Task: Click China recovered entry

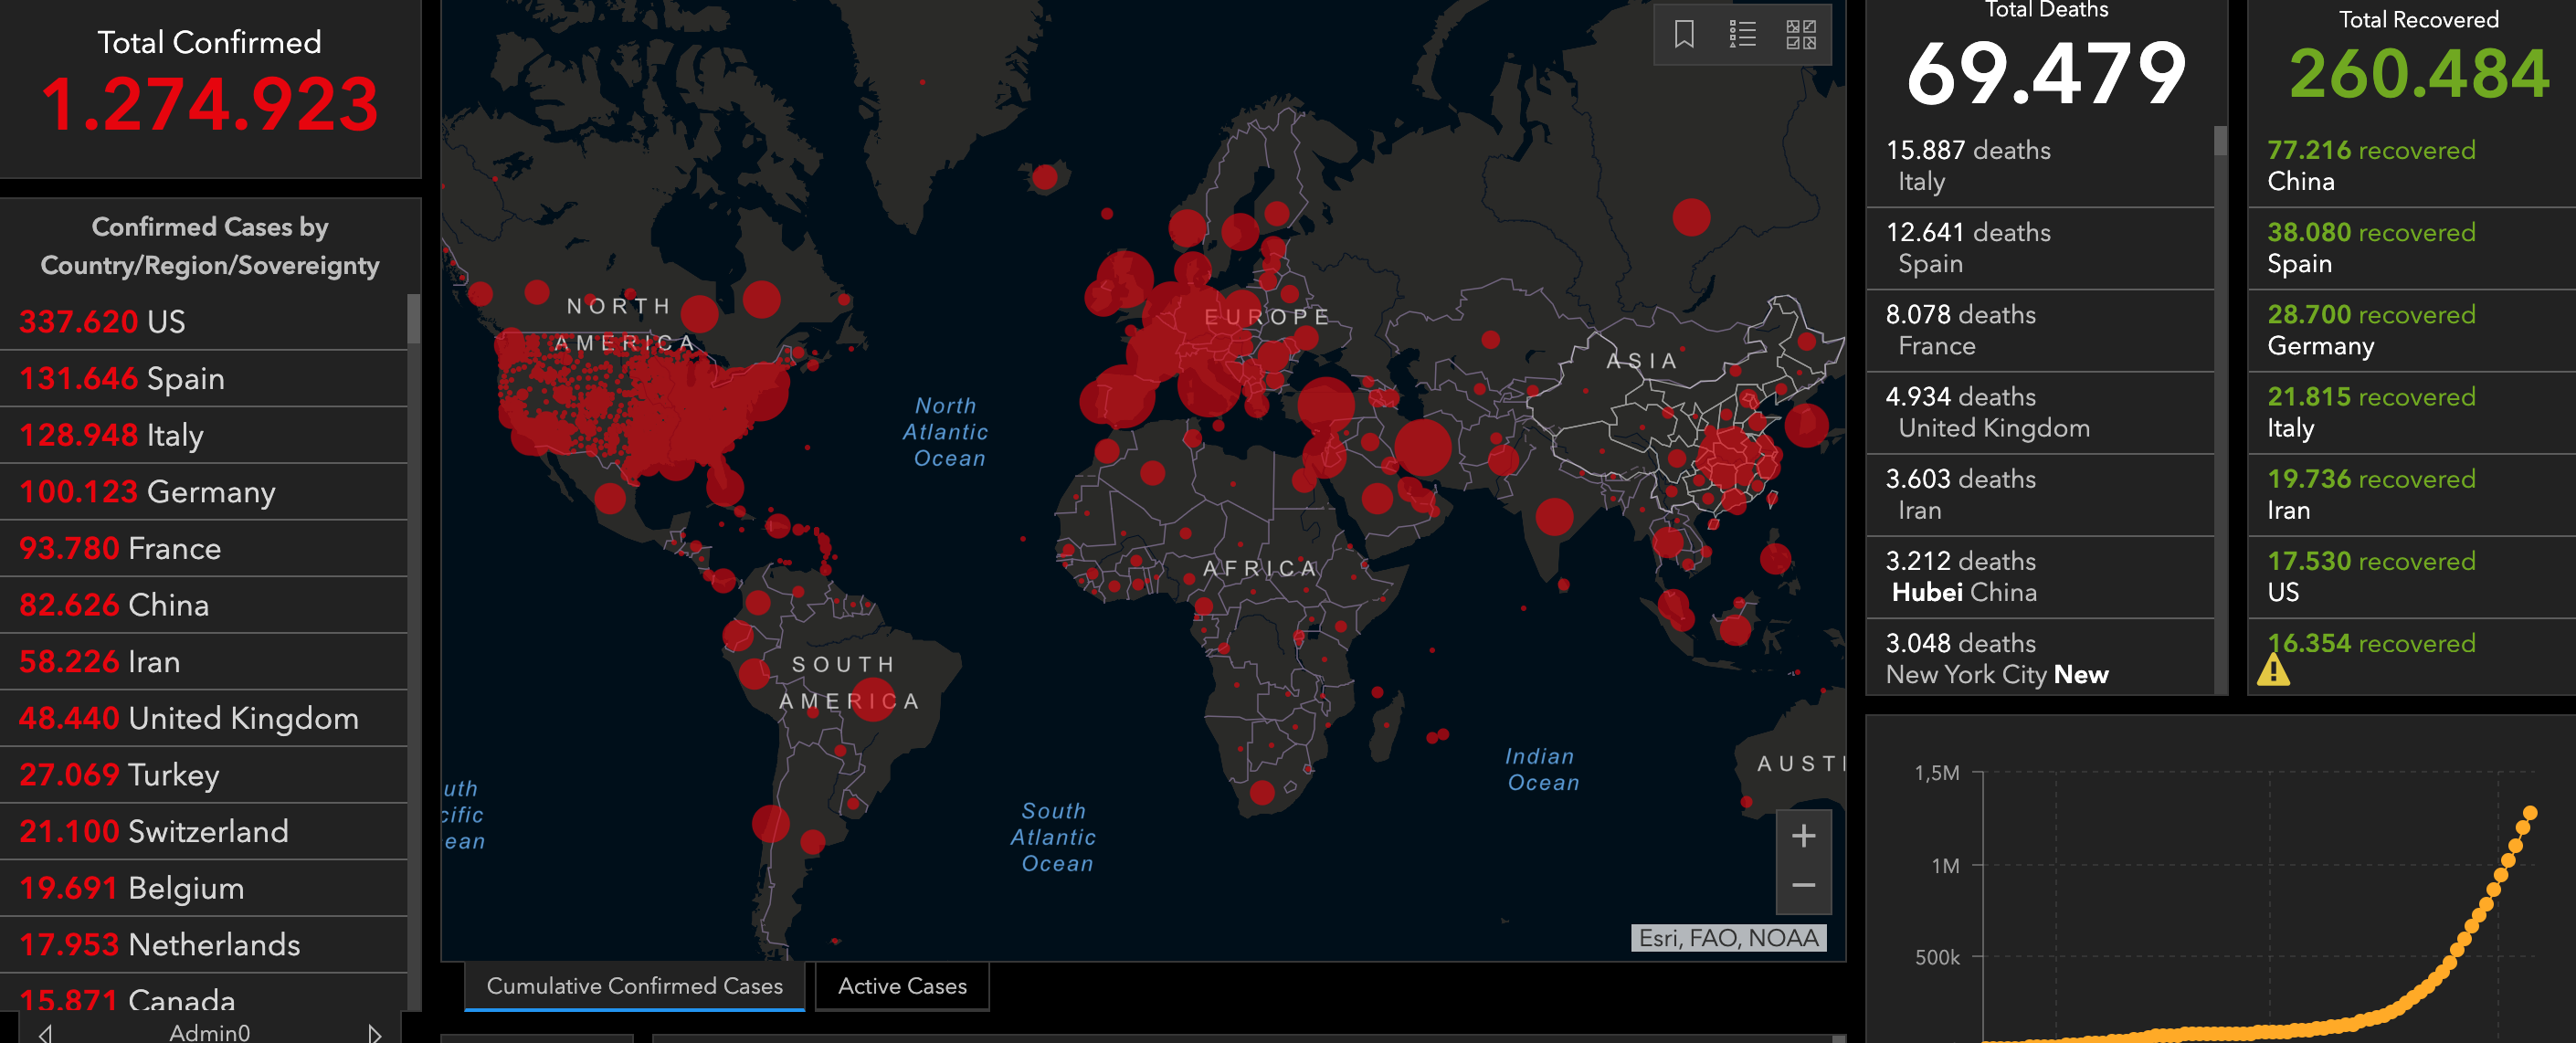Action: (2410, 166)
